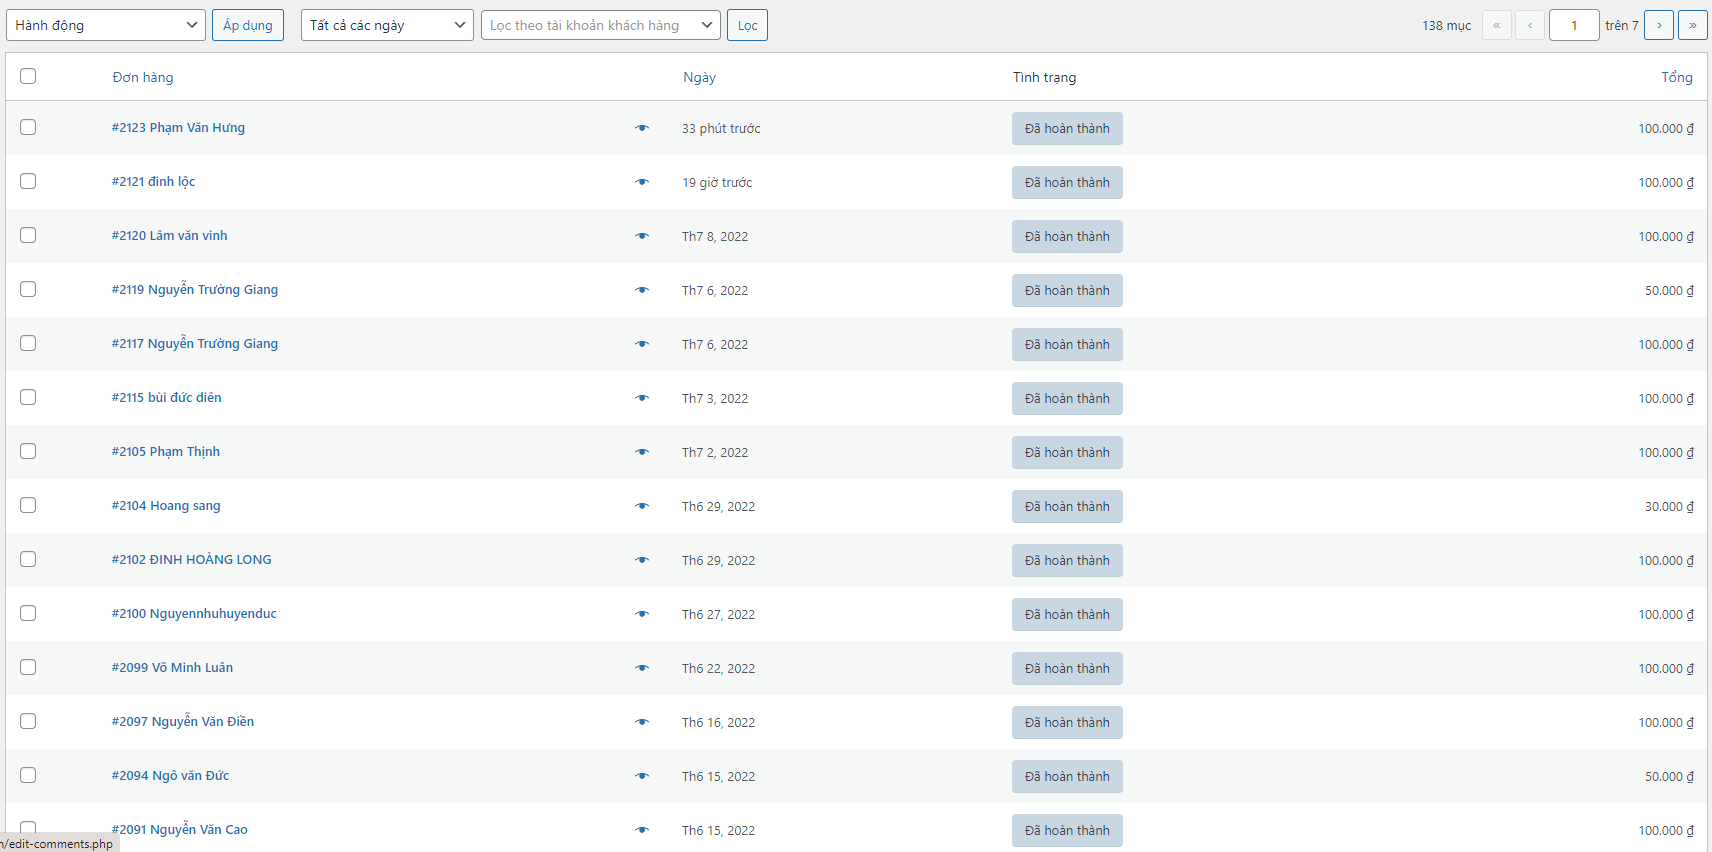Open customer account filter dropdown
Screen dimensions: 1712x852
click(601, 25)
